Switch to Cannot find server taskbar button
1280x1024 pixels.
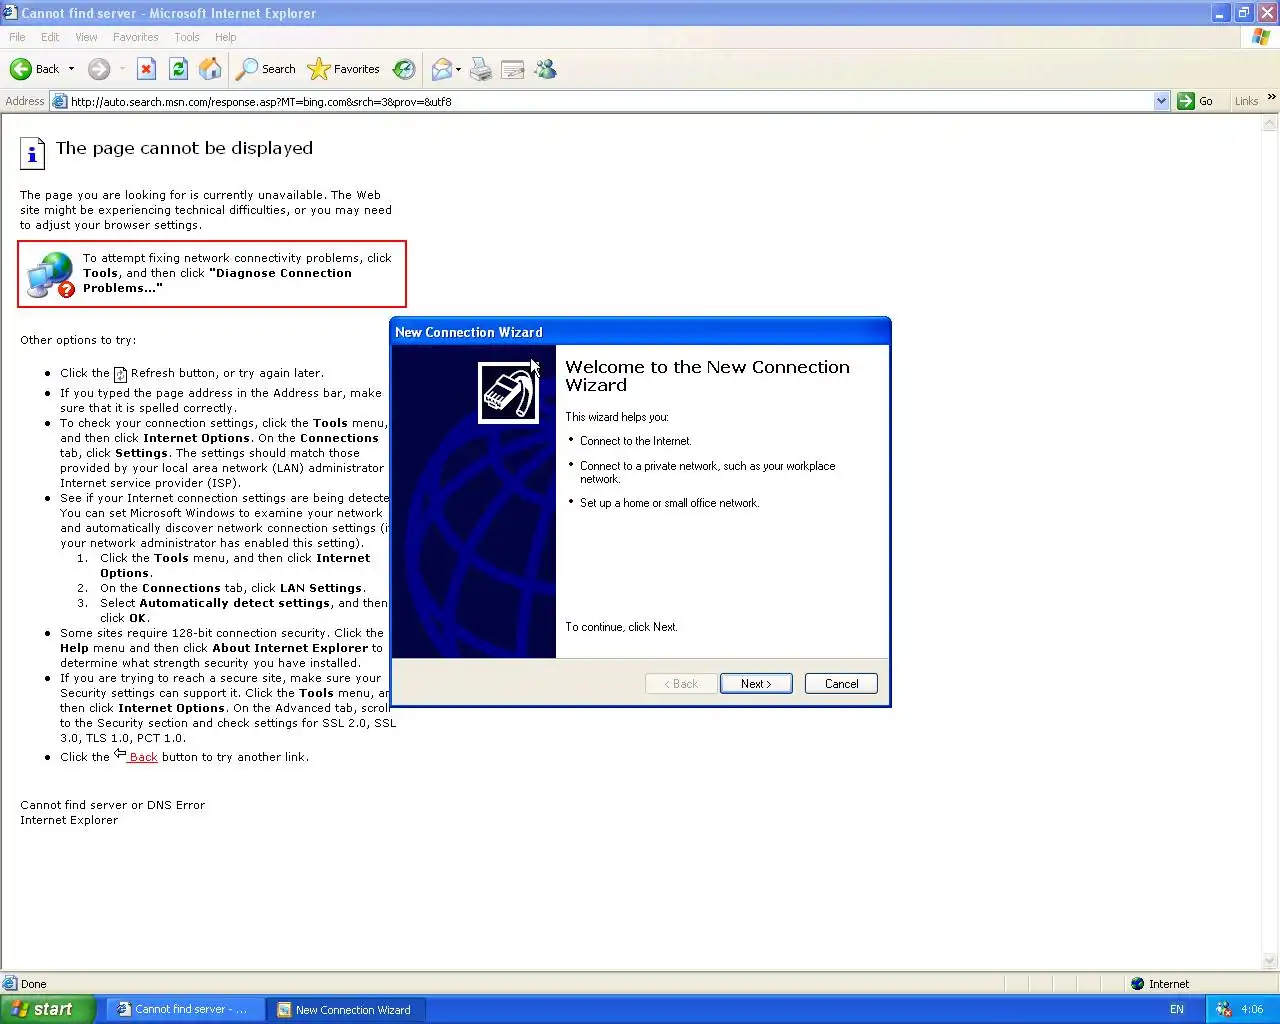point(184,1009)
